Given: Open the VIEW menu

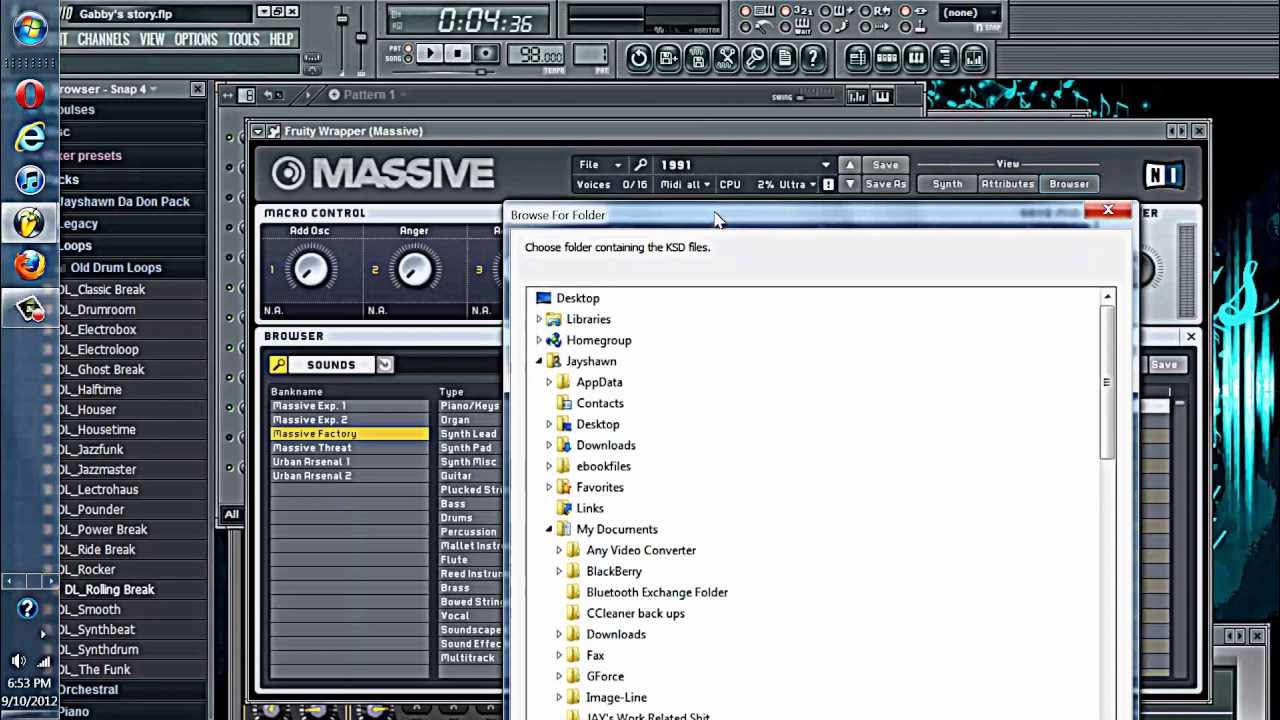Looking at the screenshot, I should click(x=152, y=39).
